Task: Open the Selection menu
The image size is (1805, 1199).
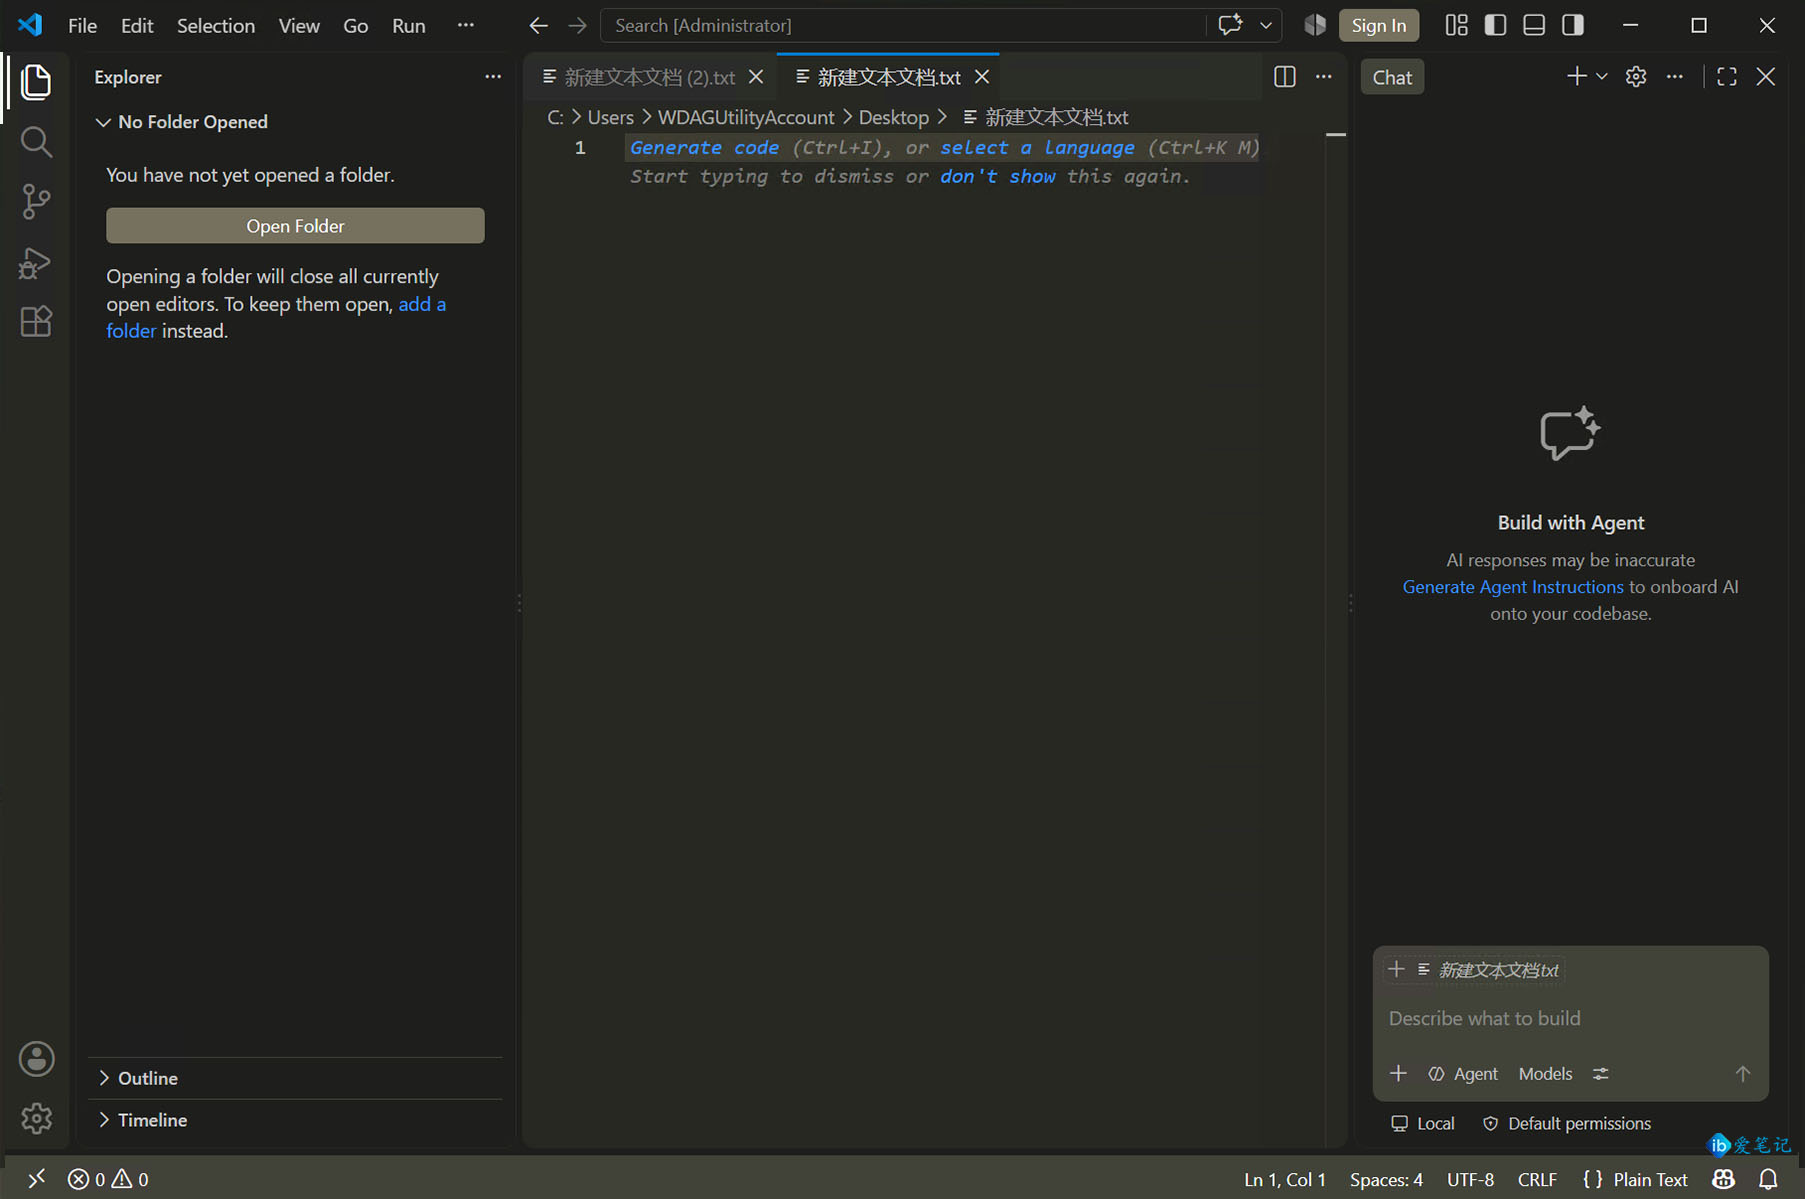Action: (216, 25)
